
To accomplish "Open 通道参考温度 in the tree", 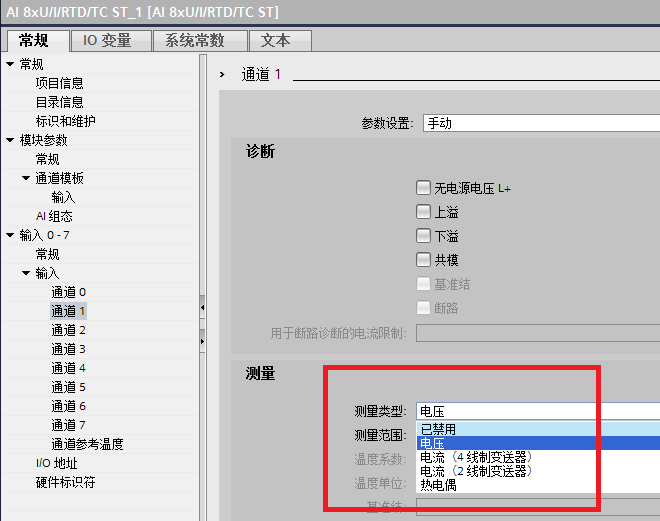I will tap(87, 444).
